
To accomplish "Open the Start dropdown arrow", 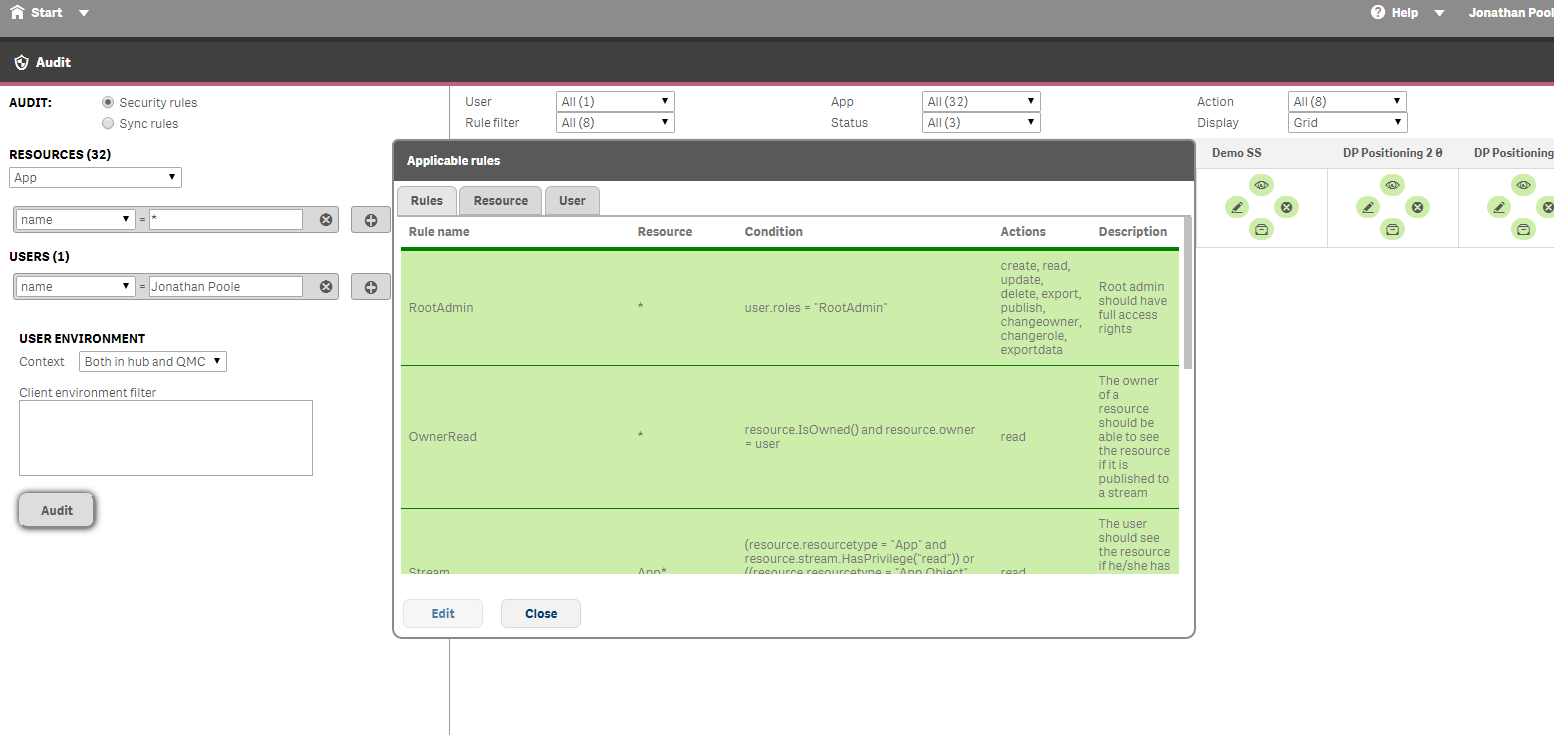I will coord(83,13).
